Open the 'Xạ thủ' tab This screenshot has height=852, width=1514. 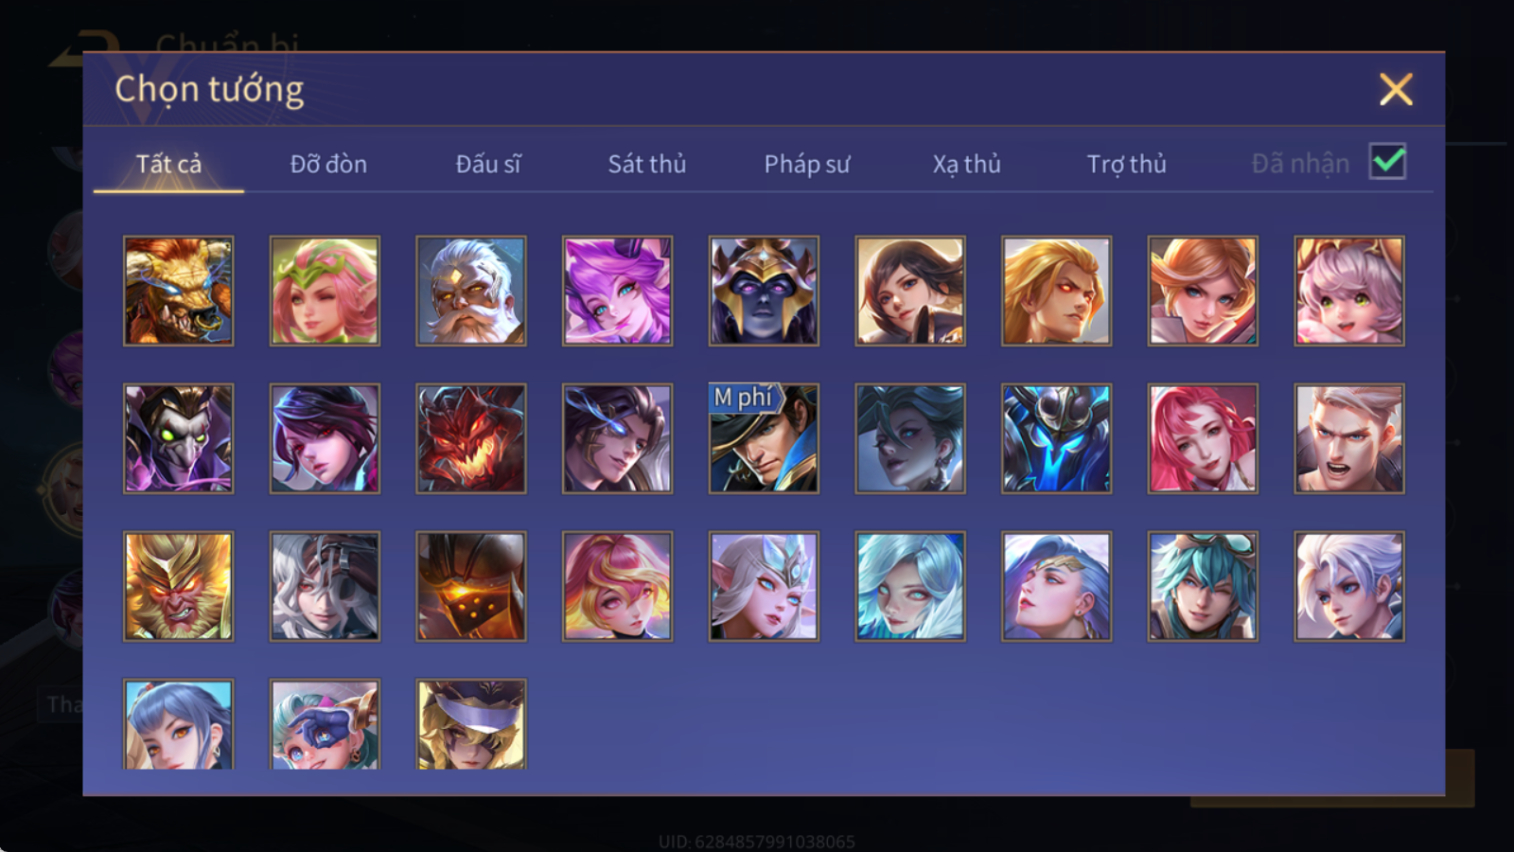[967, 164]
